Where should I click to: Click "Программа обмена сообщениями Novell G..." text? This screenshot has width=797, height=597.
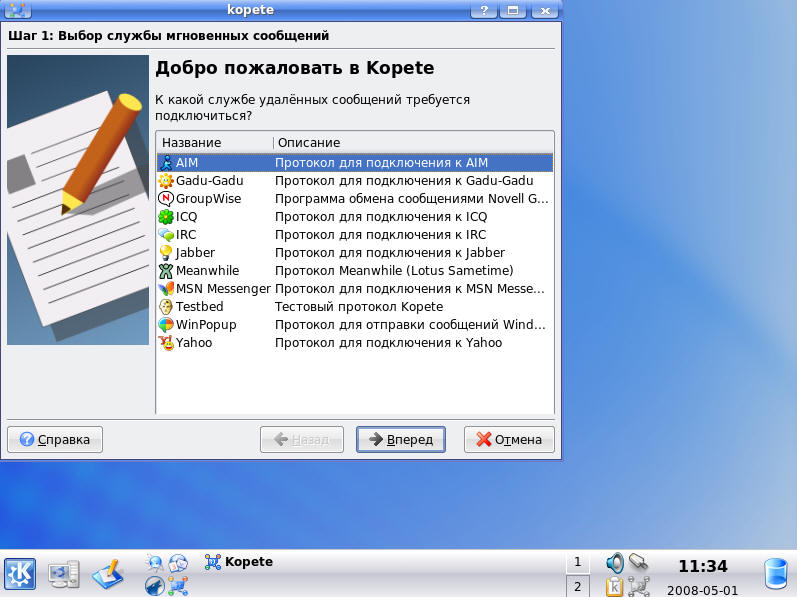coord(412,199)
